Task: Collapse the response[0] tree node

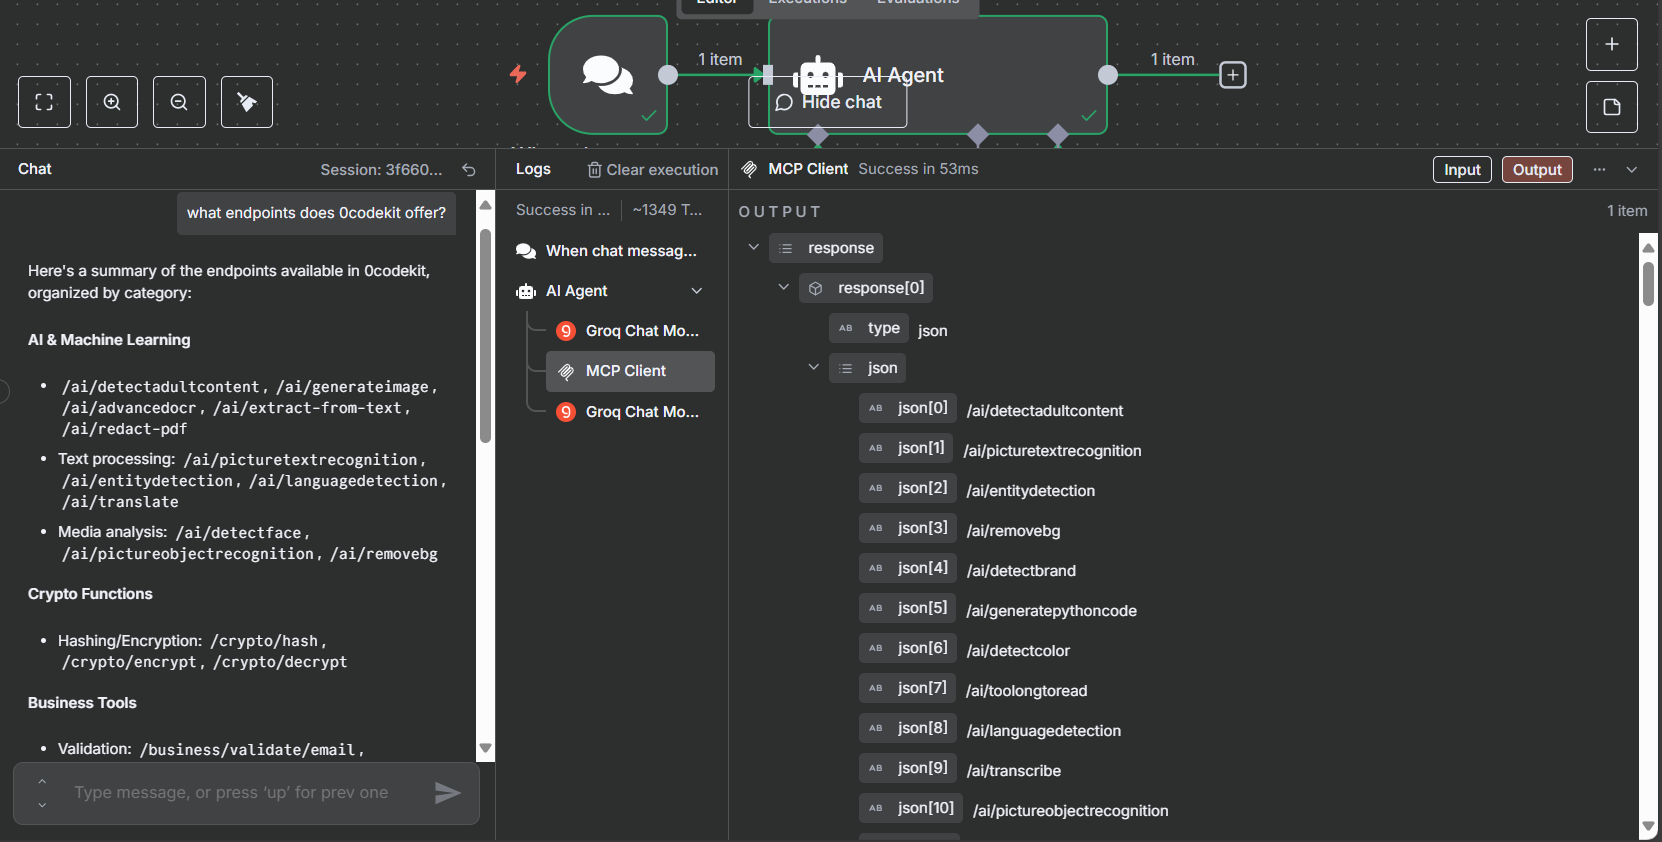Action: (784, 287)
